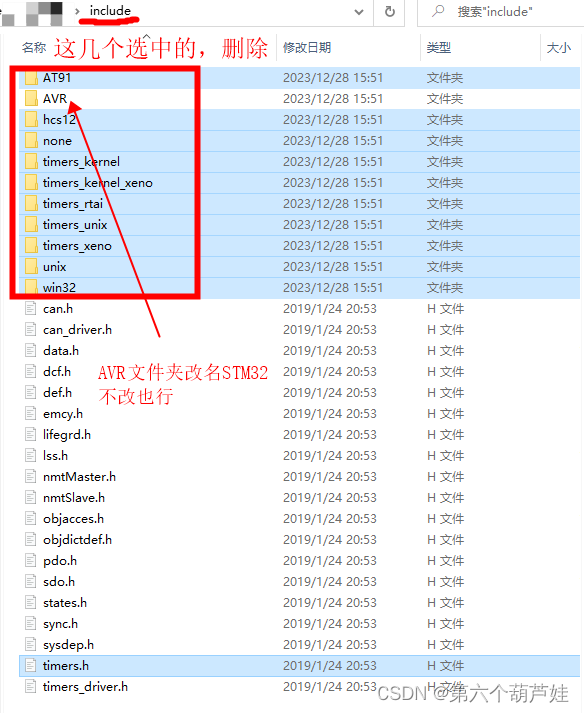This screenshot has height=713, width=584.
Task: Click the AVR folder icon
Action: pyautogui.click(x=31, y=99)
